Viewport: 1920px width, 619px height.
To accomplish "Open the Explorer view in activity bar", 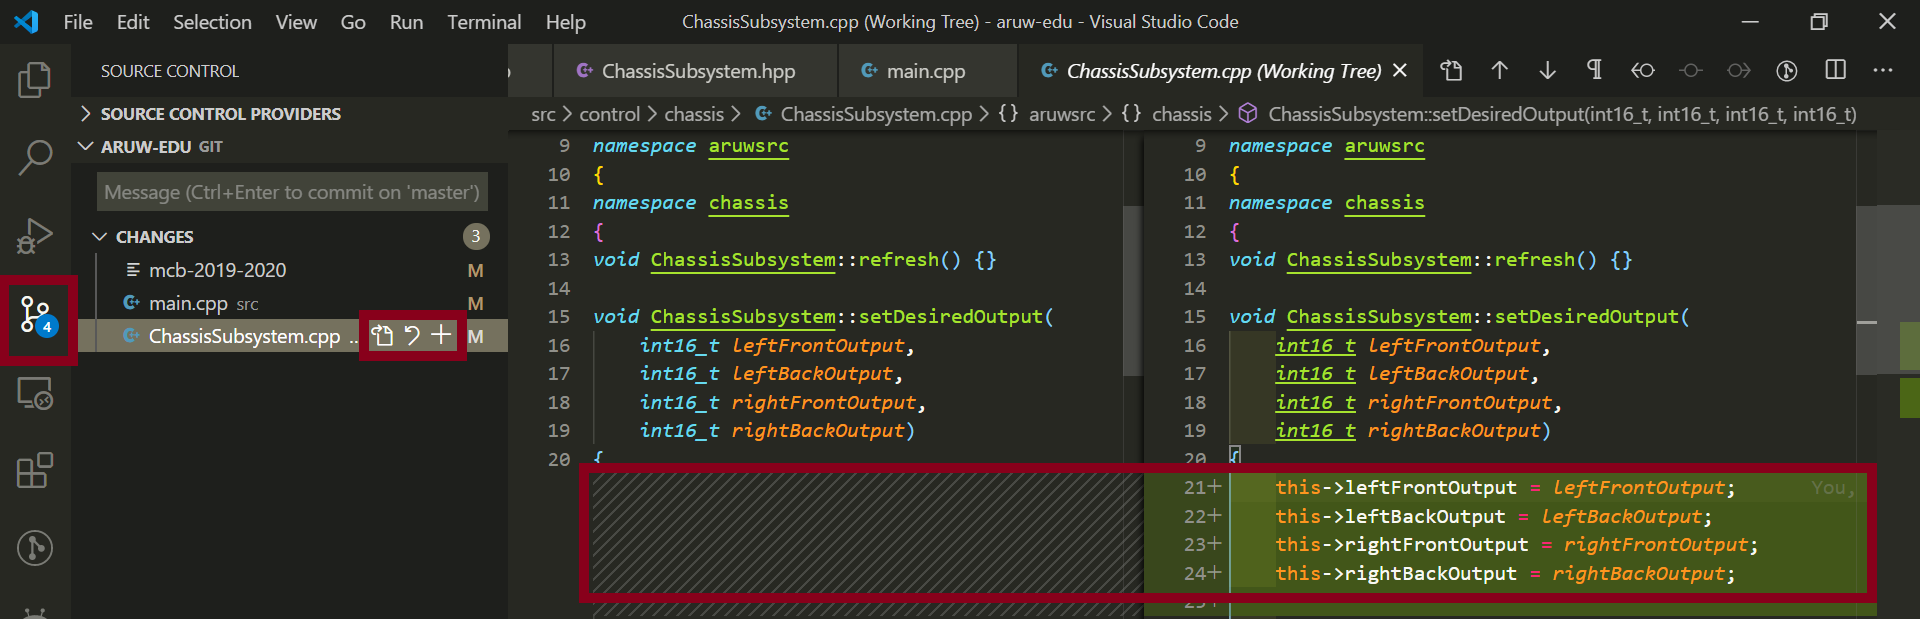I will click(35, 80).
